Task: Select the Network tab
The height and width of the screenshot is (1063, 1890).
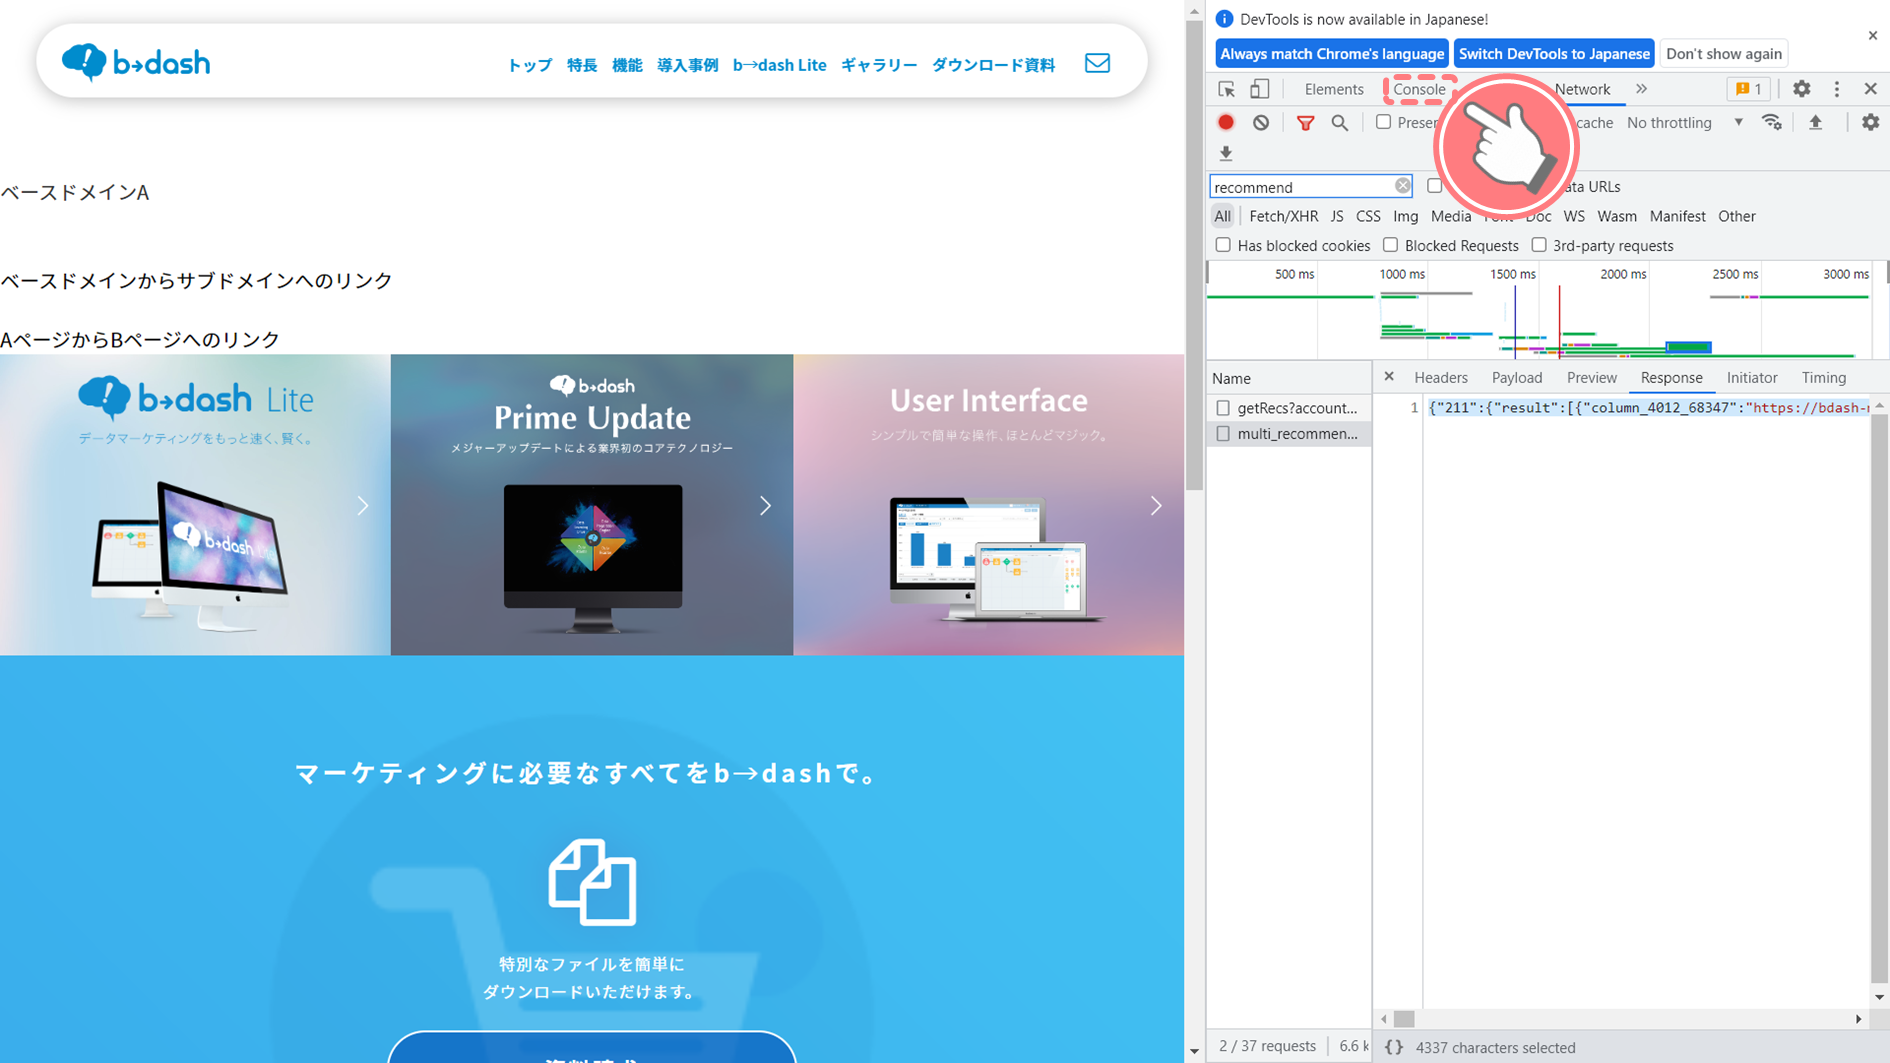Action: click(x=1582, y=89)
